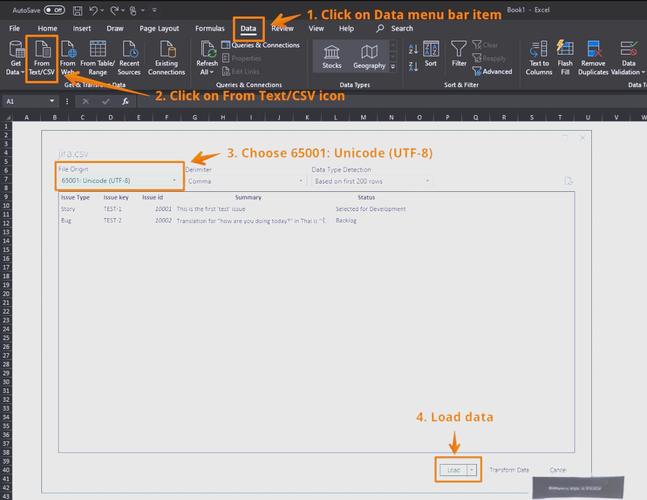This screenshot has width=647, height=500.
Task: Toggle the Filter funnel
Action: point(459,54)
